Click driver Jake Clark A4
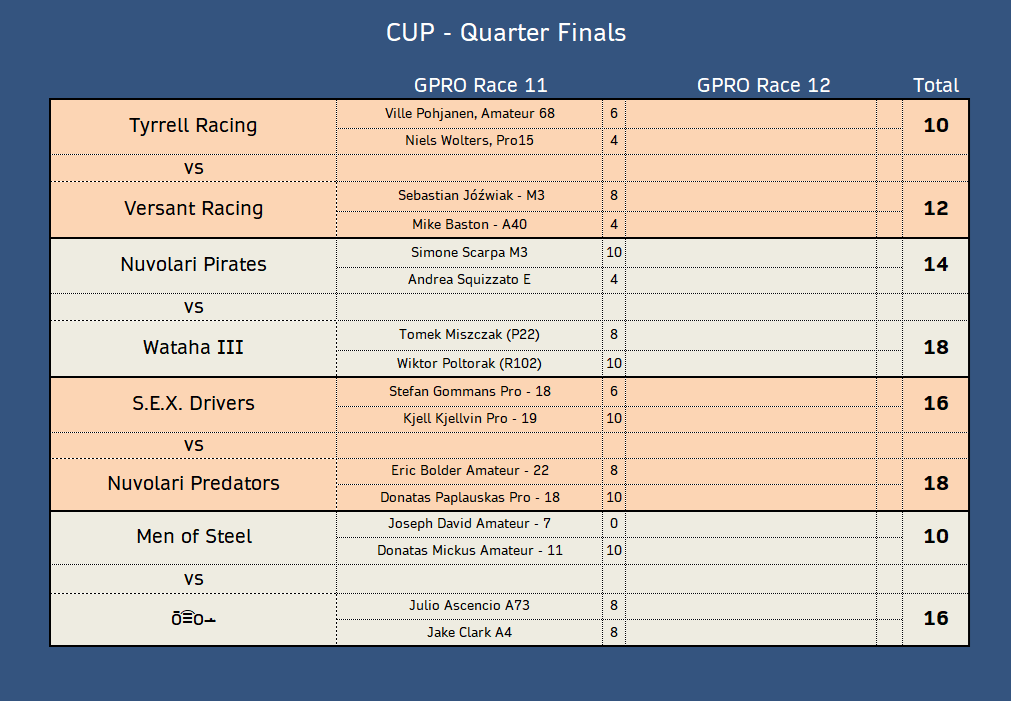This screenshot has width=1011, height=701. pyautogui.click(x=469, y=632)
